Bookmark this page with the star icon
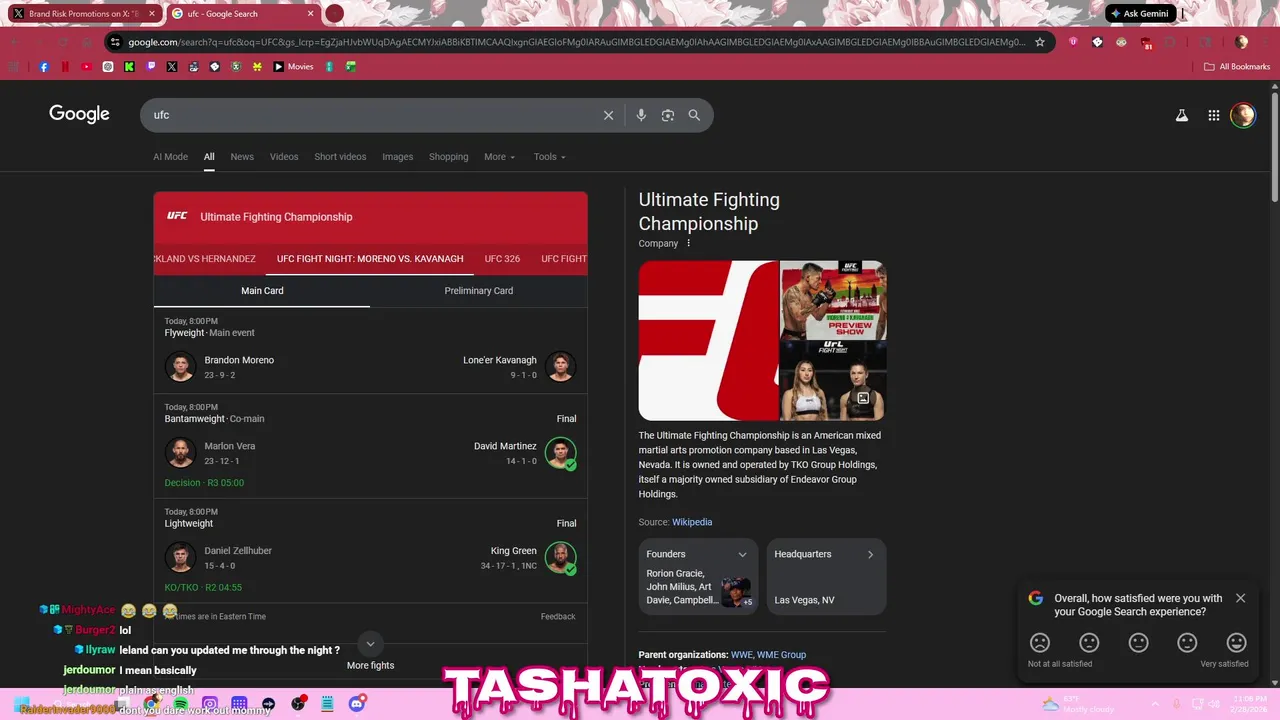The height and width of the screenshot is (720, 1280). [1040, 42]
